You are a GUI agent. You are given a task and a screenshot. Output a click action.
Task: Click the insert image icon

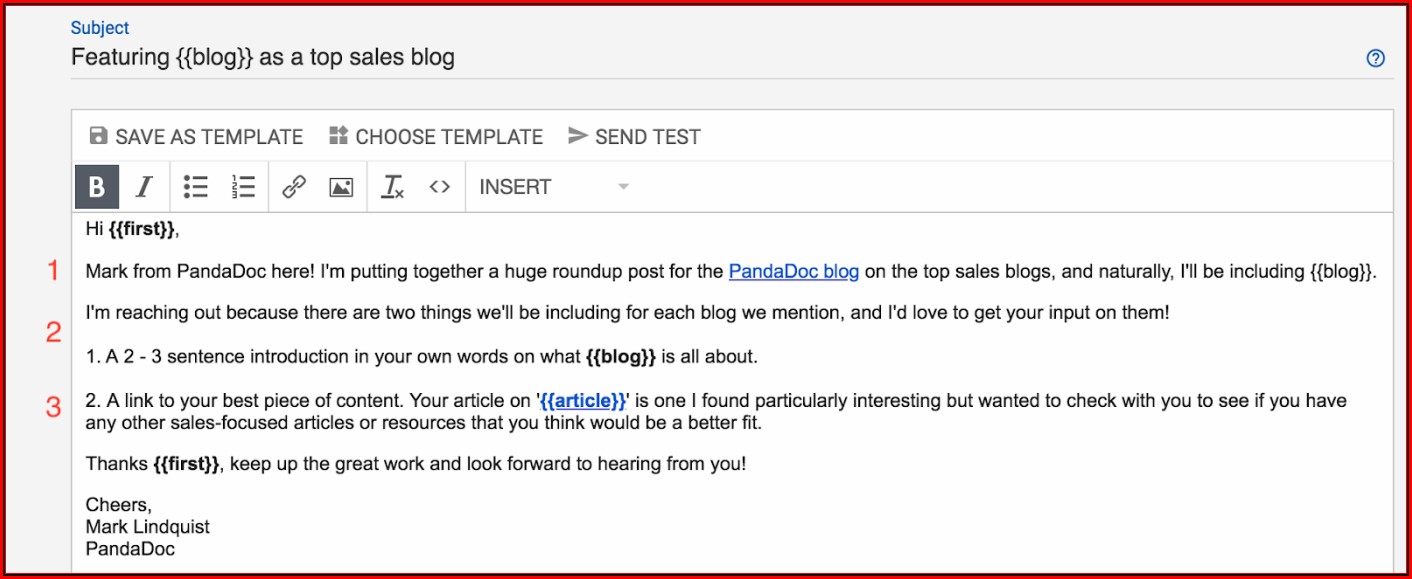click(x=341, y=187)
